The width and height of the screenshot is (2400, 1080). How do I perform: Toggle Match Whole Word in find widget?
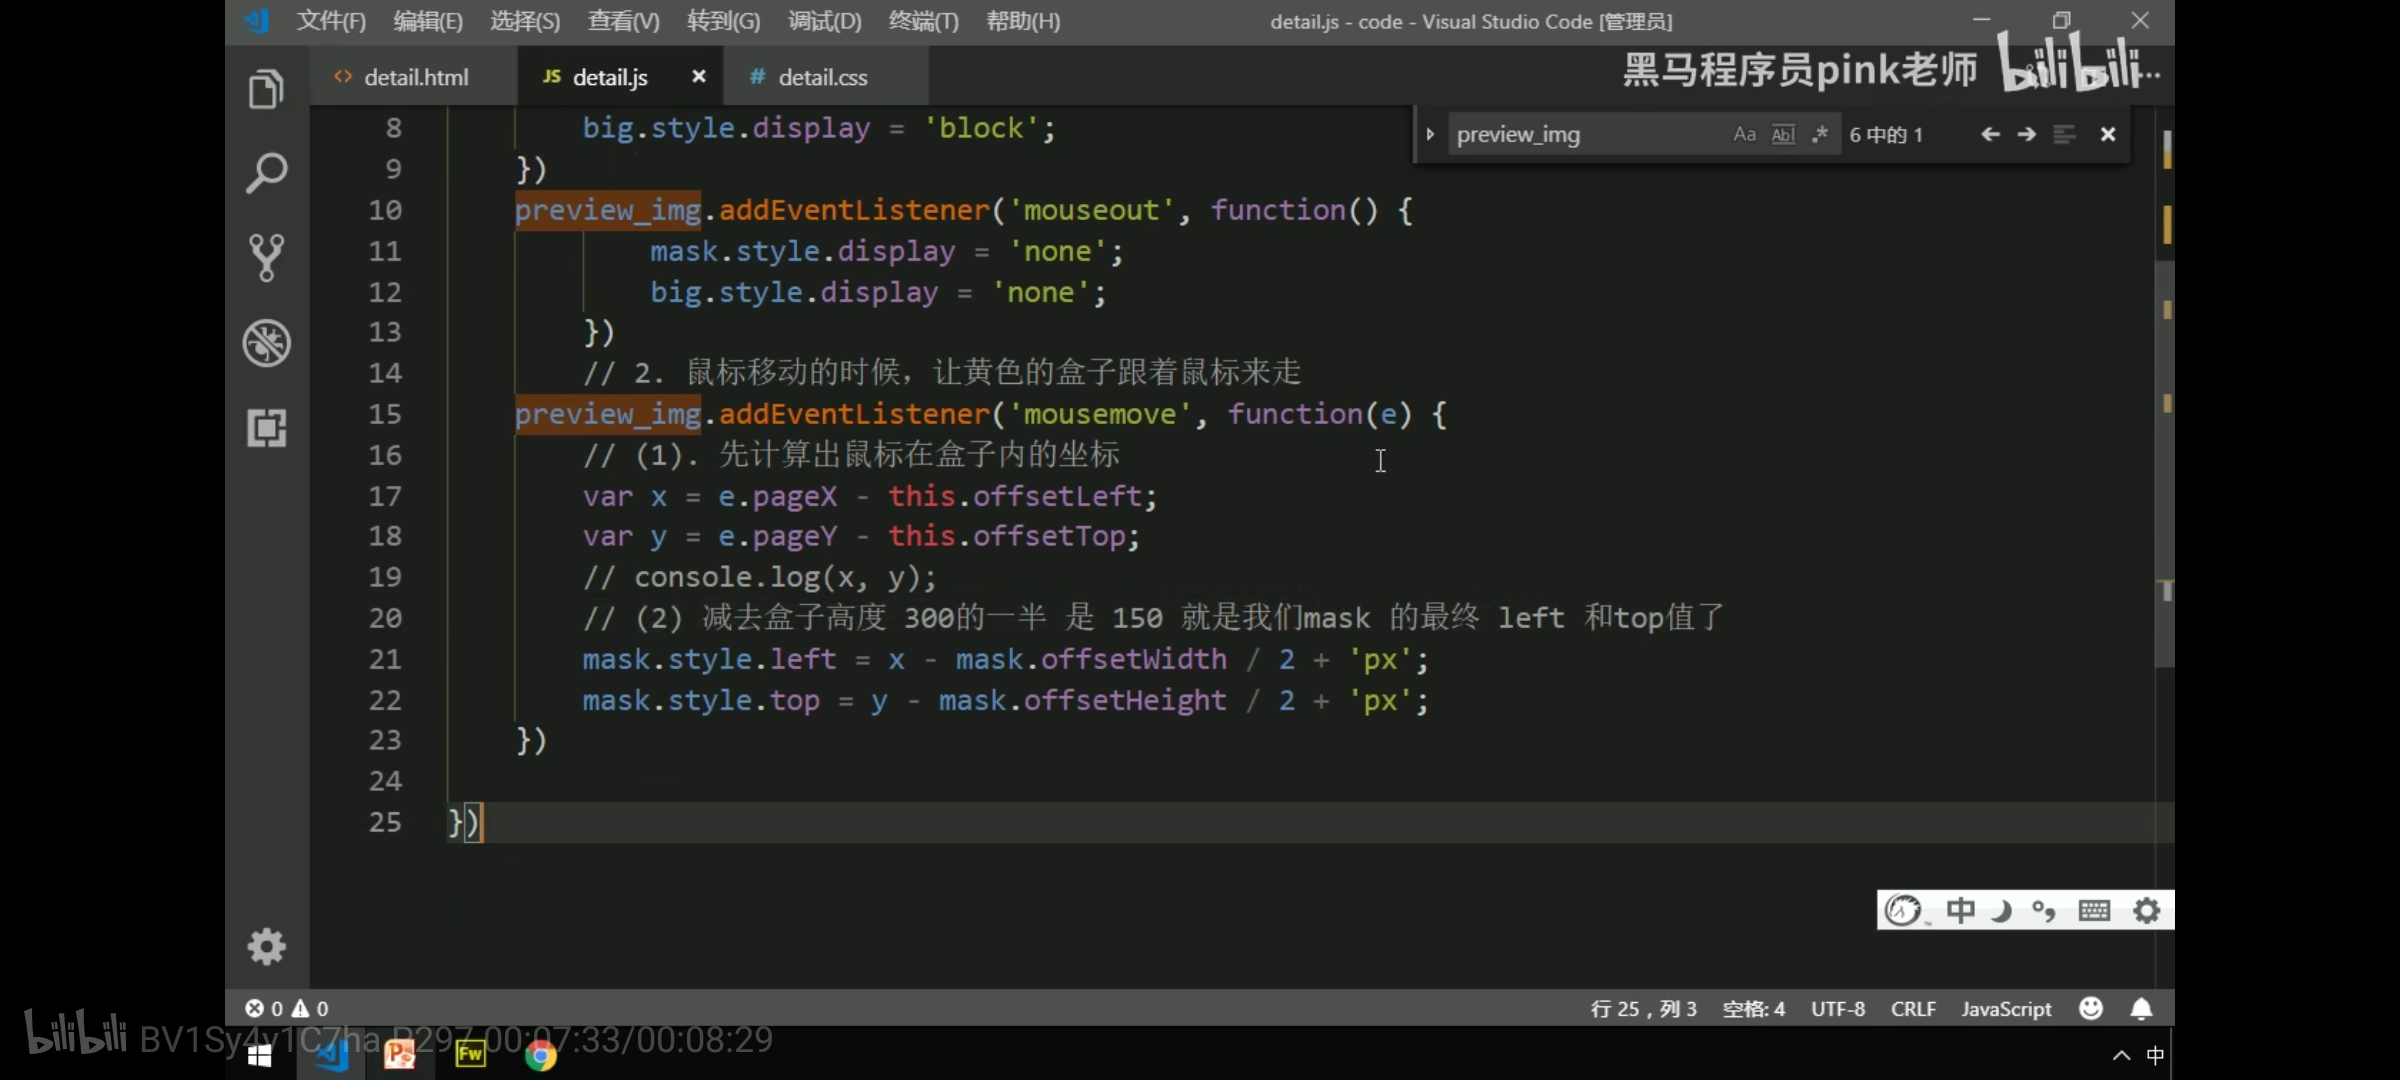[x=1783, y=134]
